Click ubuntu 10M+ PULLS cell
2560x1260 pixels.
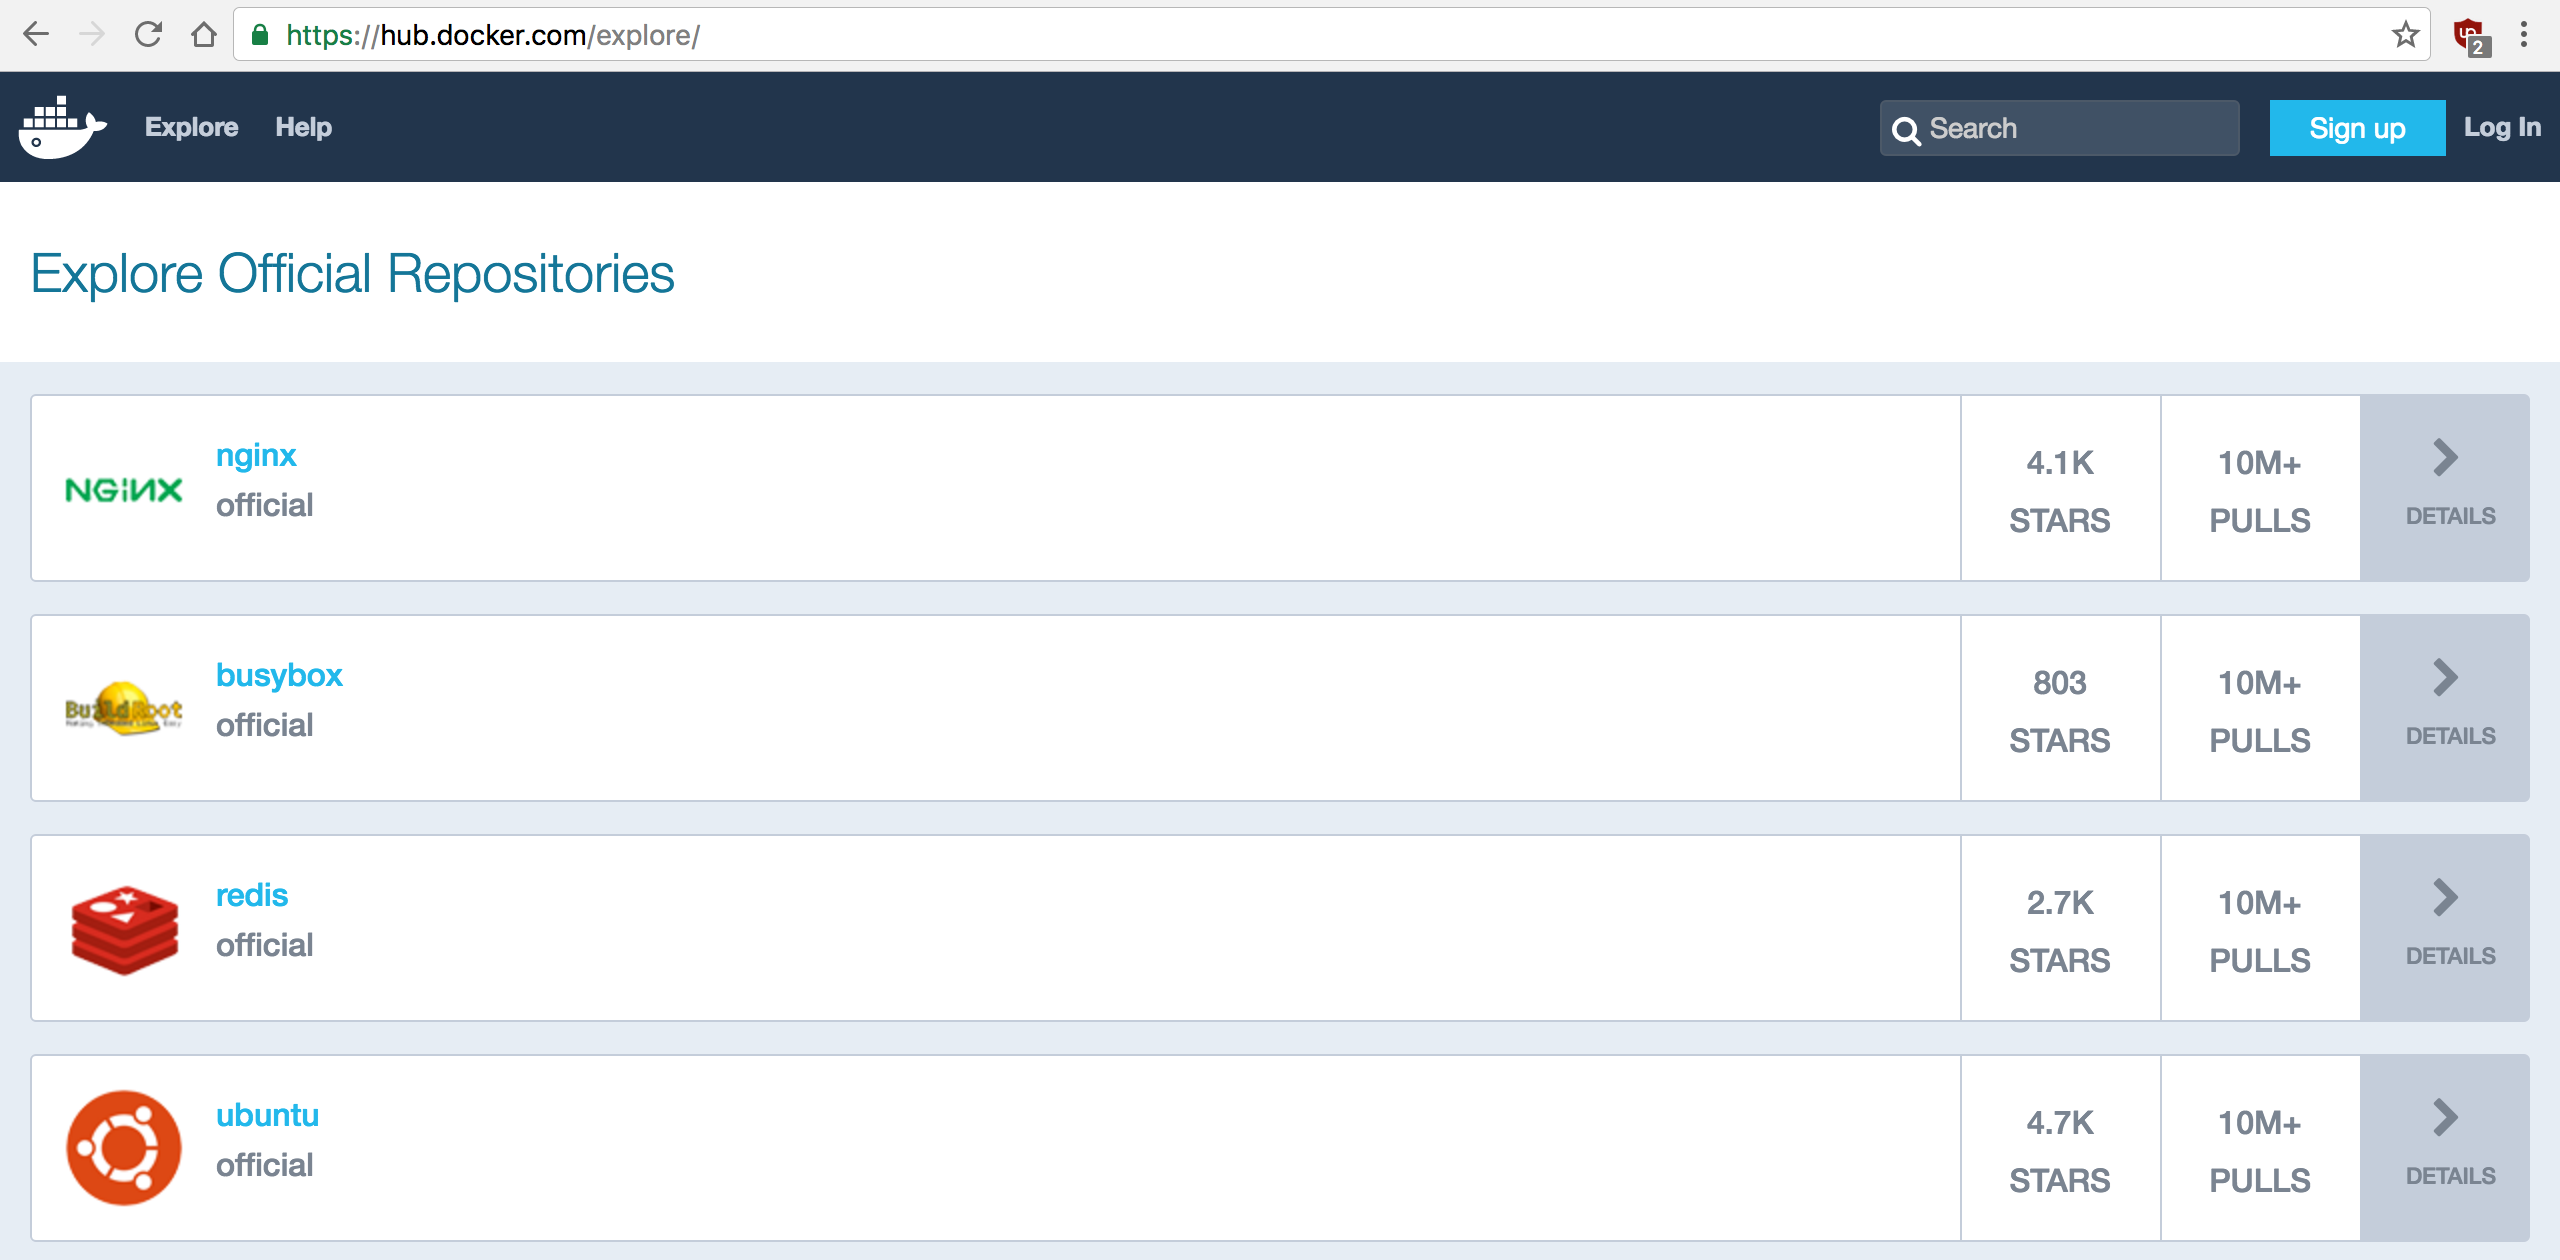point(2260,1148)
